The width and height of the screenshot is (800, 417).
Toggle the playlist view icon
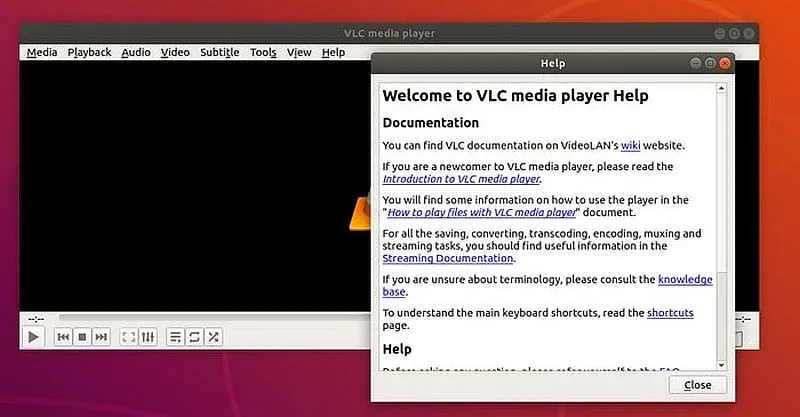[x=175, y=337]
